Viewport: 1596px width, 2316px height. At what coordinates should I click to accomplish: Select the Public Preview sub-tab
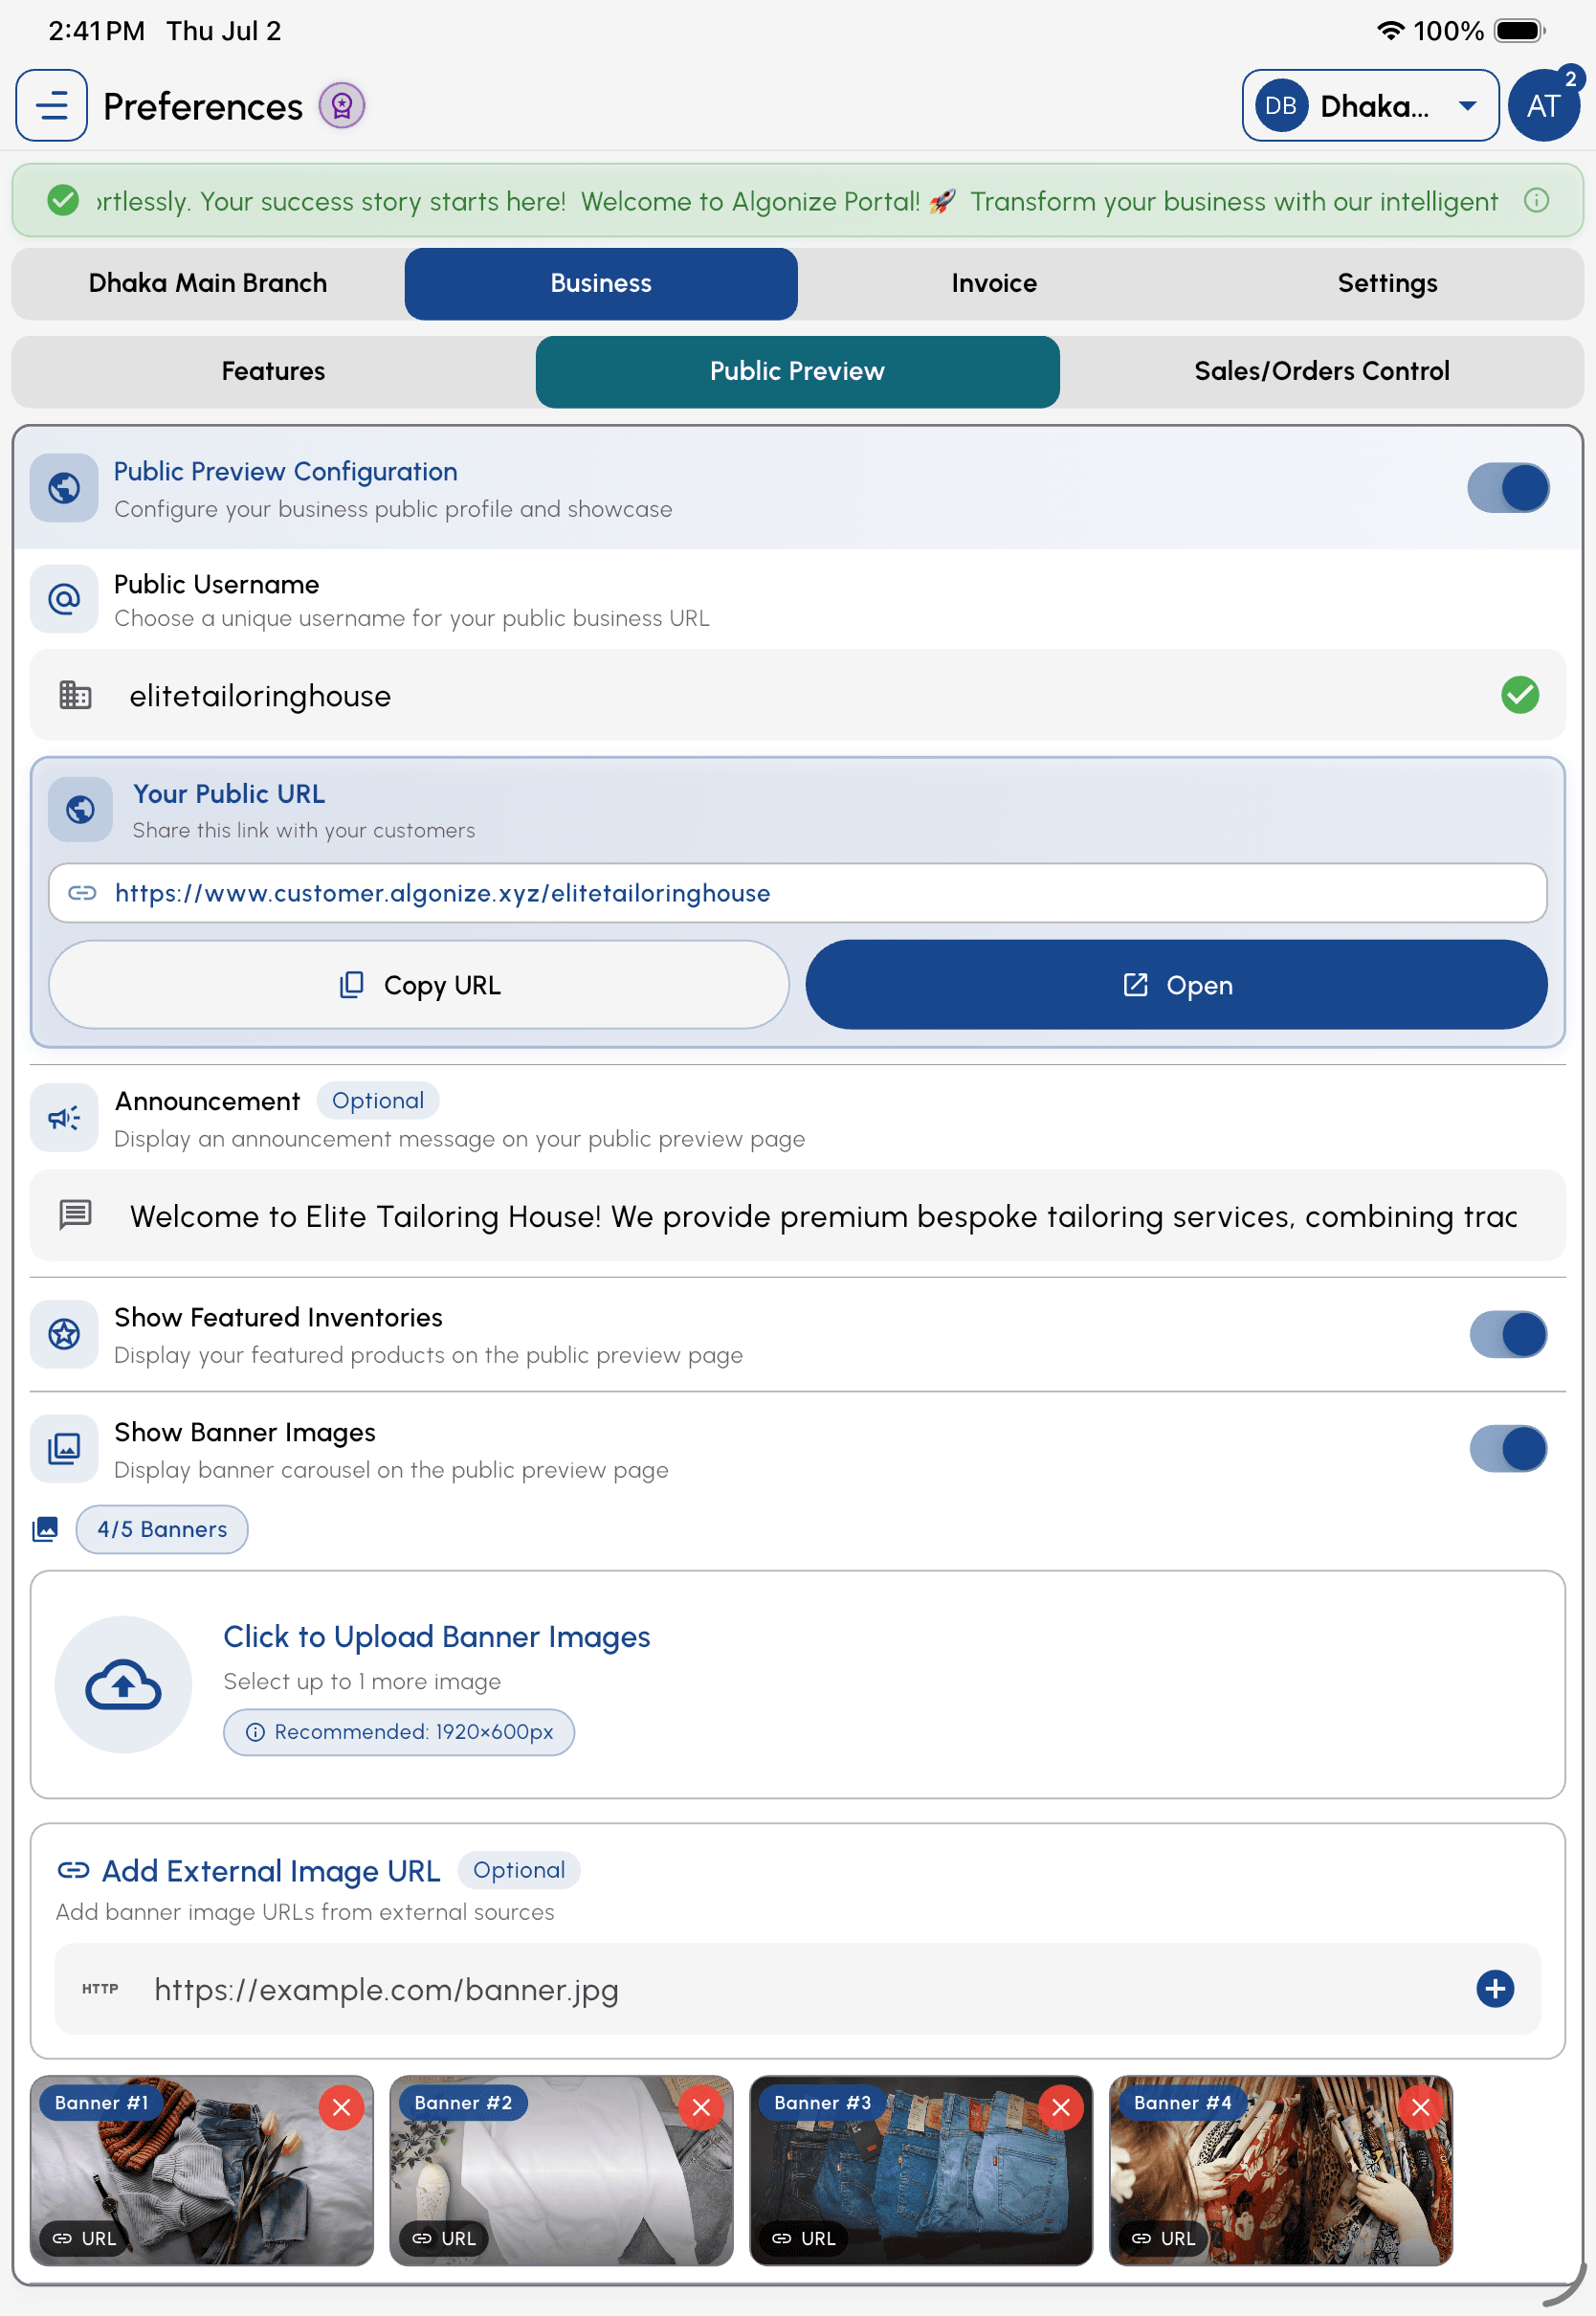coord(797,371)
